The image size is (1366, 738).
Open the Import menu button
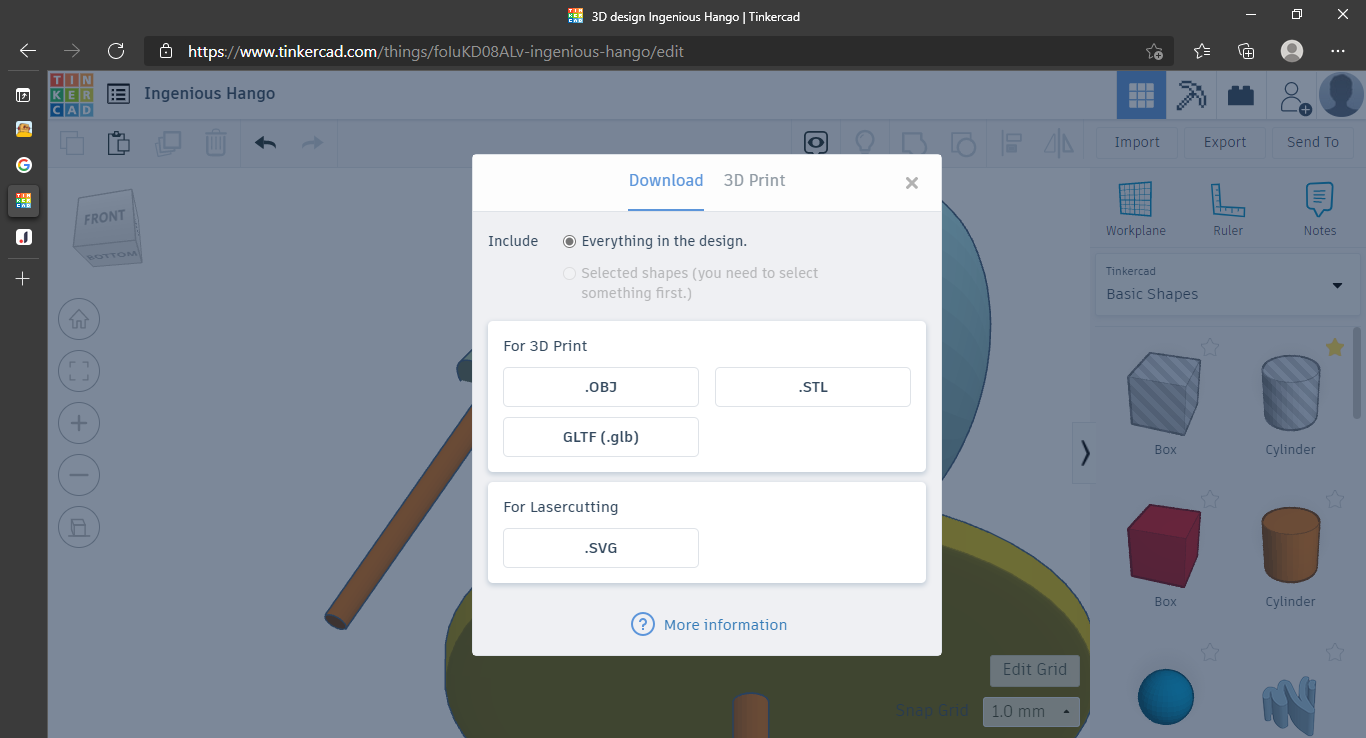(1137, 142)
